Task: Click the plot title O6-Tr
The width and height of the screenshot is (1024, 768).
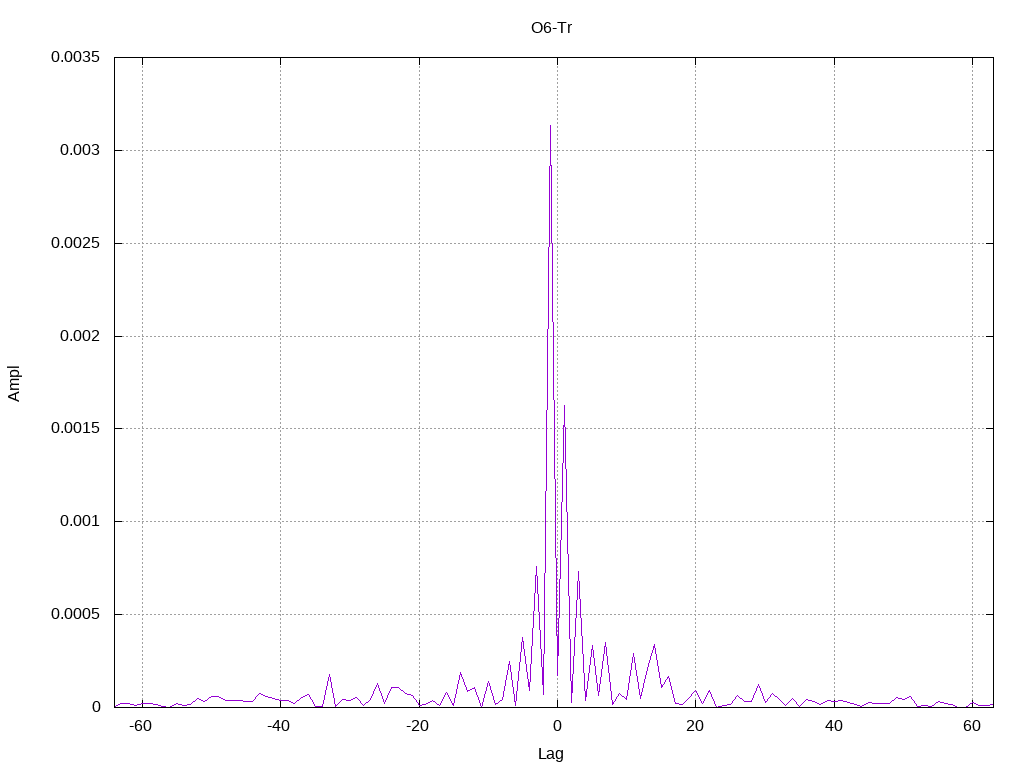Action: [x=551, y=28]
